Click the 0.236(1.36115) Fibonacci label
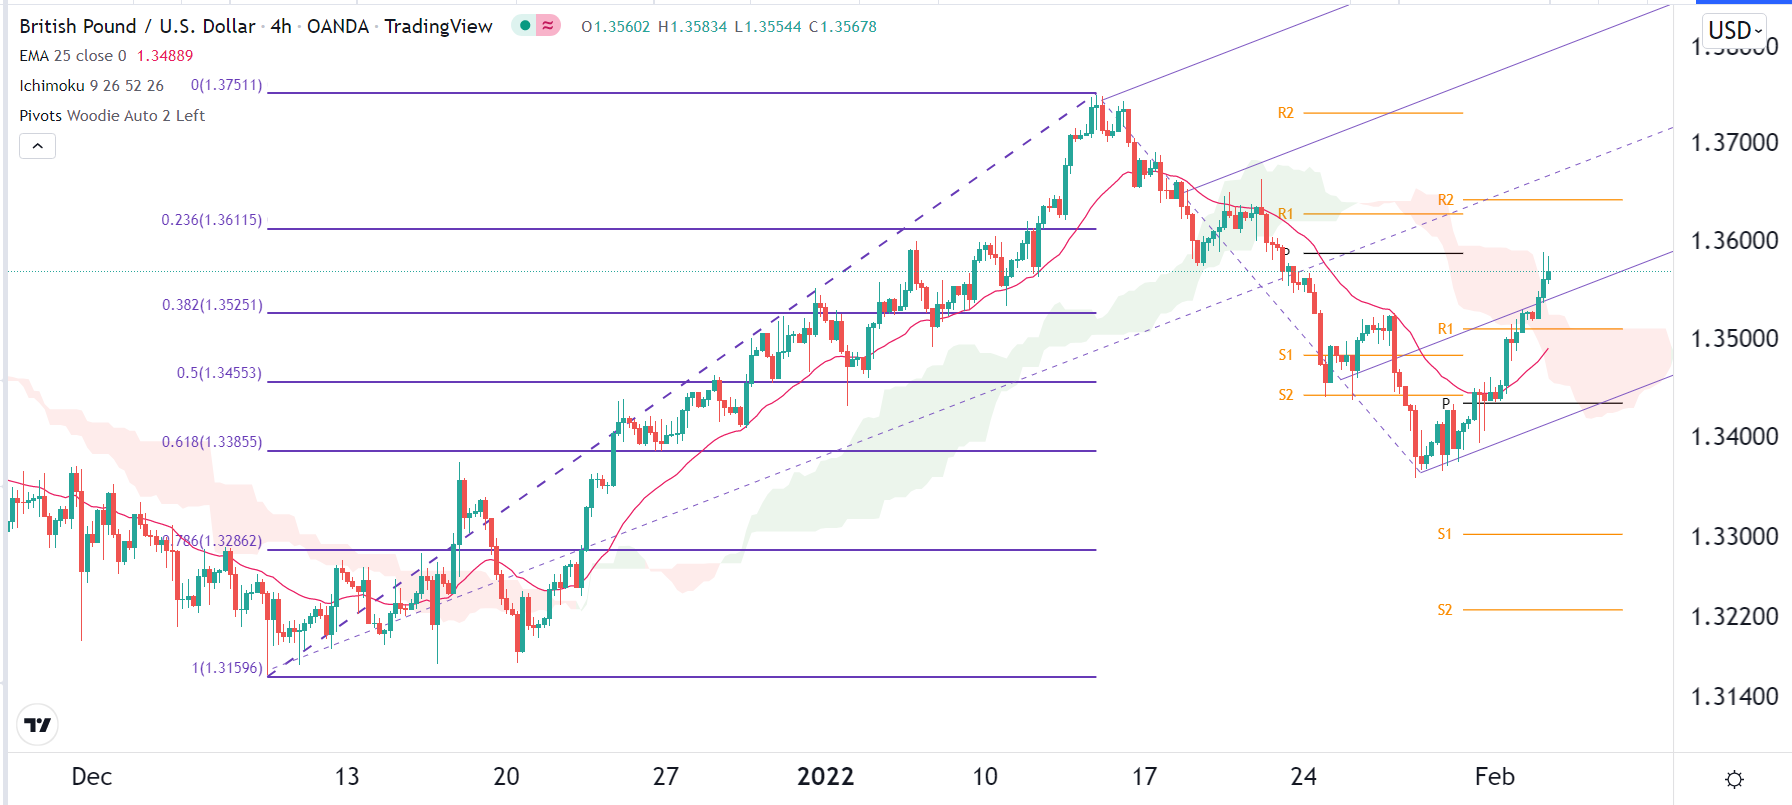Screen dimensions: 1792x805 [x=212, y=220]
